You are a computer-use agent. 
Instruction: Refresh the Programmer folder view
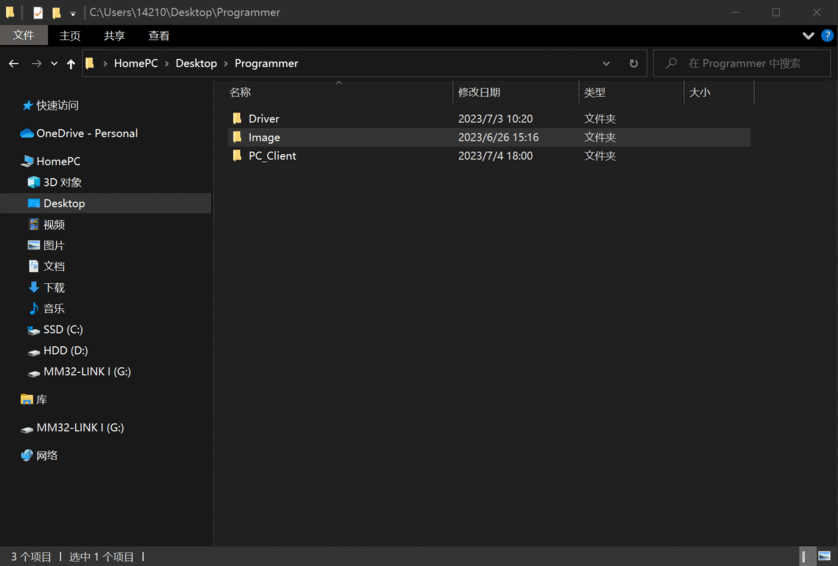tap(633, 63)
